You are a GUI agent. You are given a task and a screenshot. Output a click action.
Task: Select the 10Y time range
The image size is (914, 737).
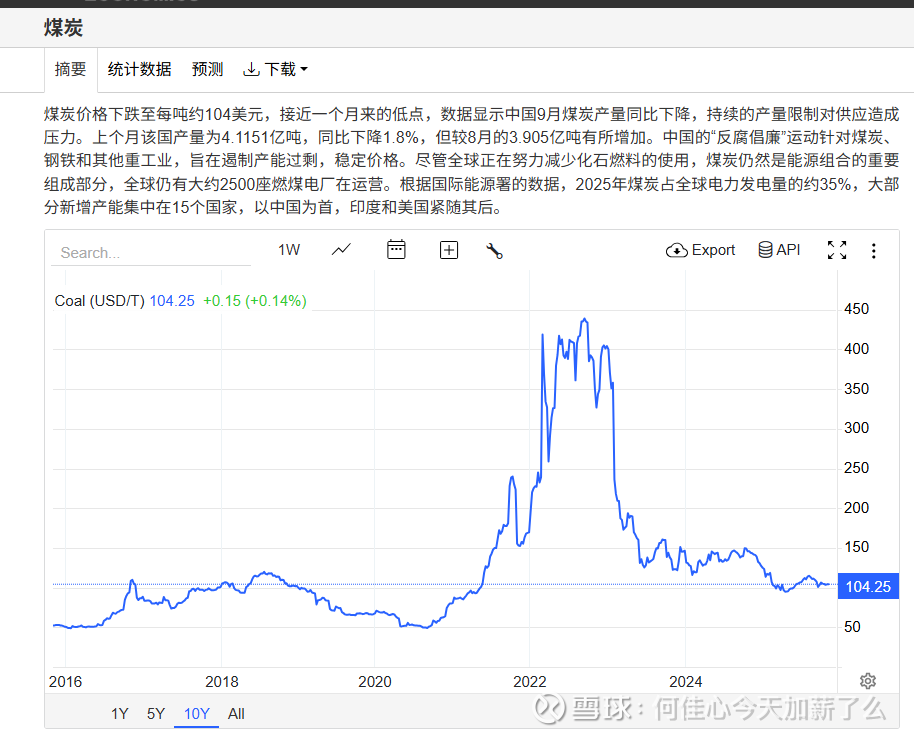[196, 714]
